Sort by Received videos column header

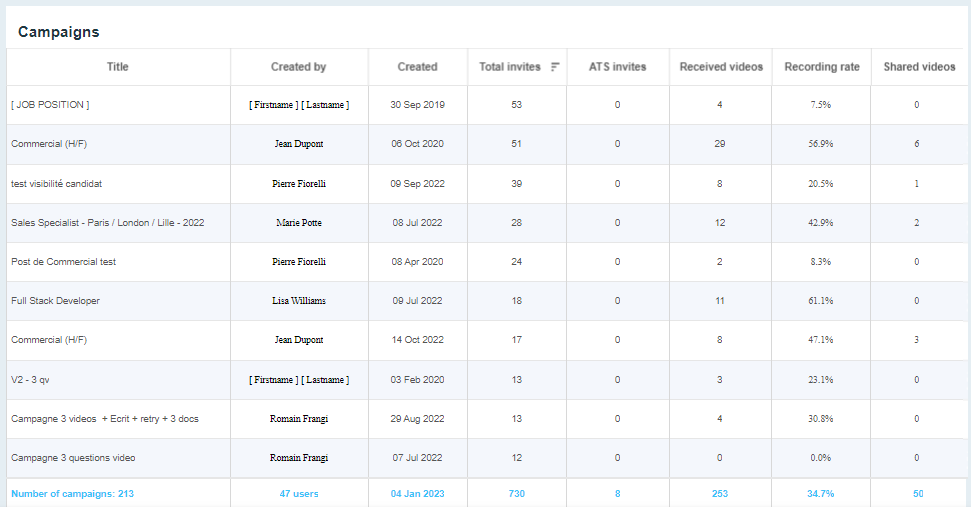pos(721,67)
